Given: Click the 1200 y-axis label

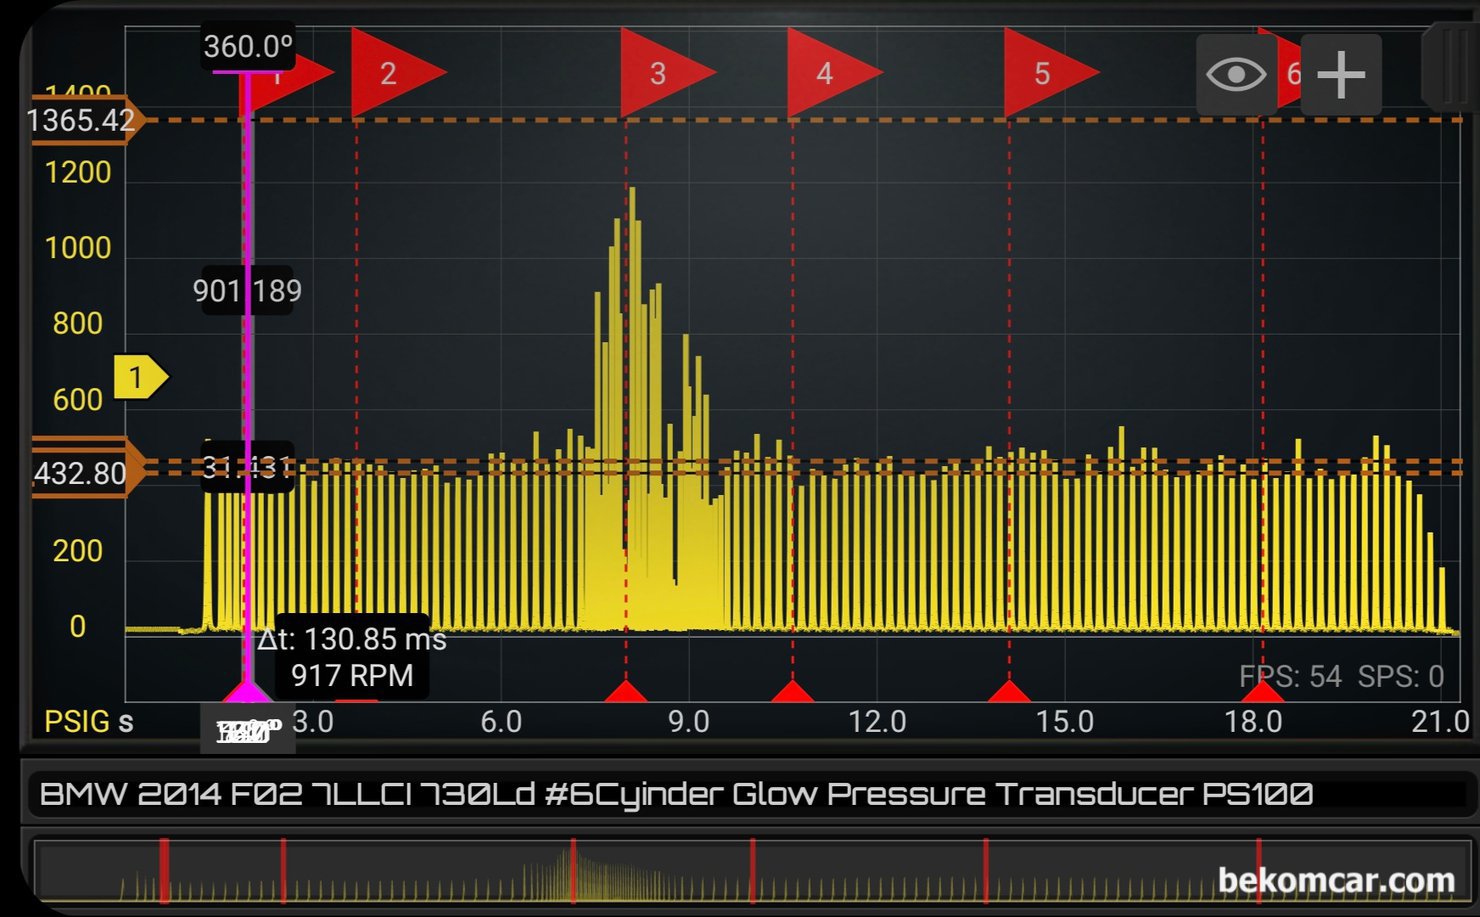Looking at the screenshot, I should pyautogui.click(x=78, y=173).
